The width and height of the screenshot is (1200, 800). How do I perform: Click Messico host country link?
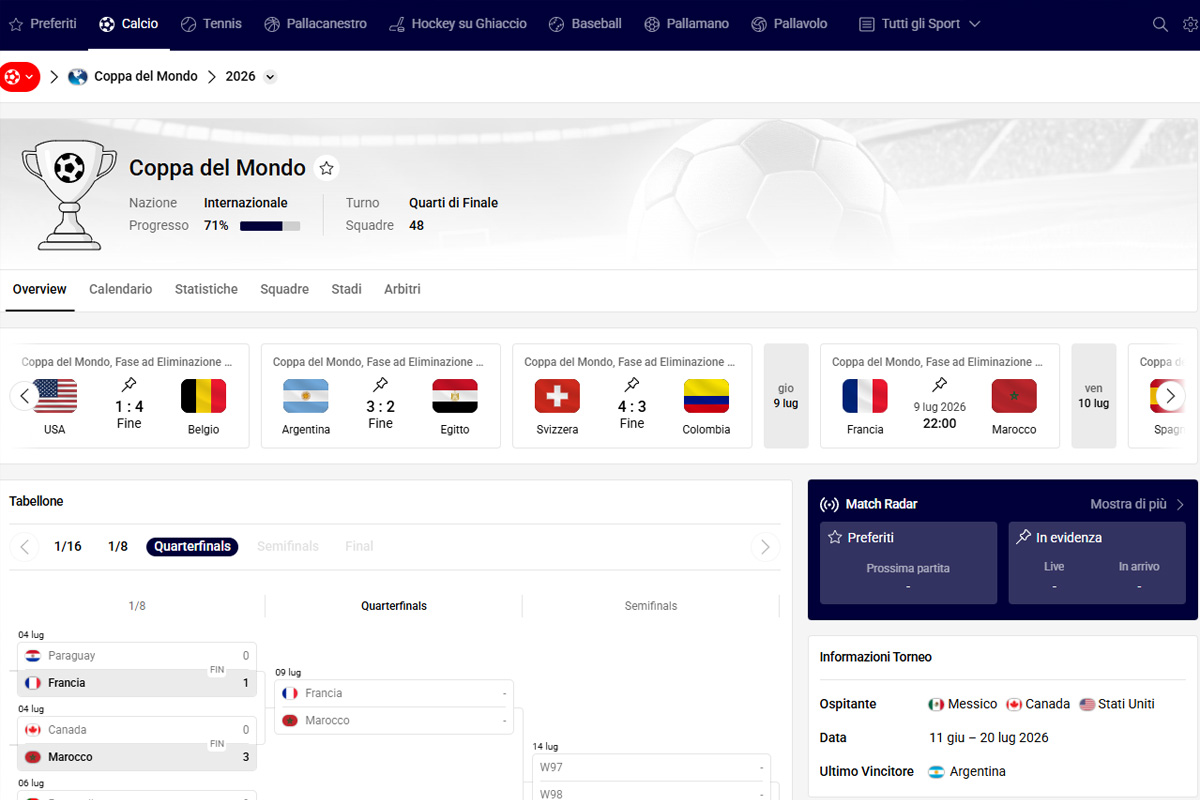(963, 704)
